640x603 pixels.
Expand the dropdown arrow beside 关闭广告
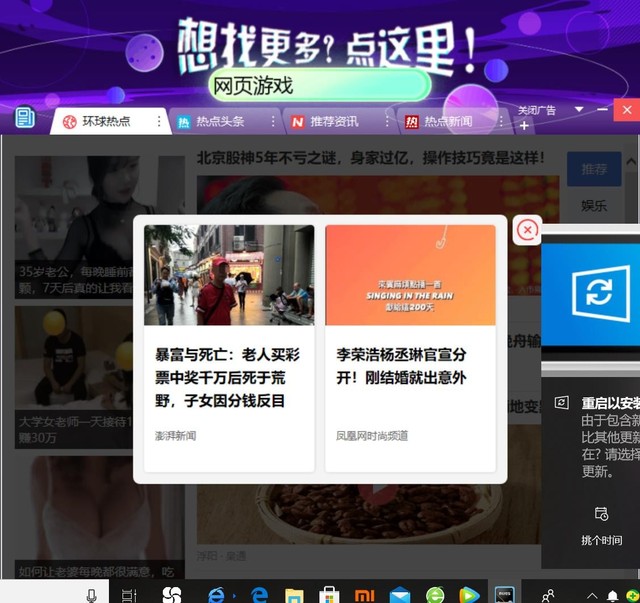pos(578,109)
